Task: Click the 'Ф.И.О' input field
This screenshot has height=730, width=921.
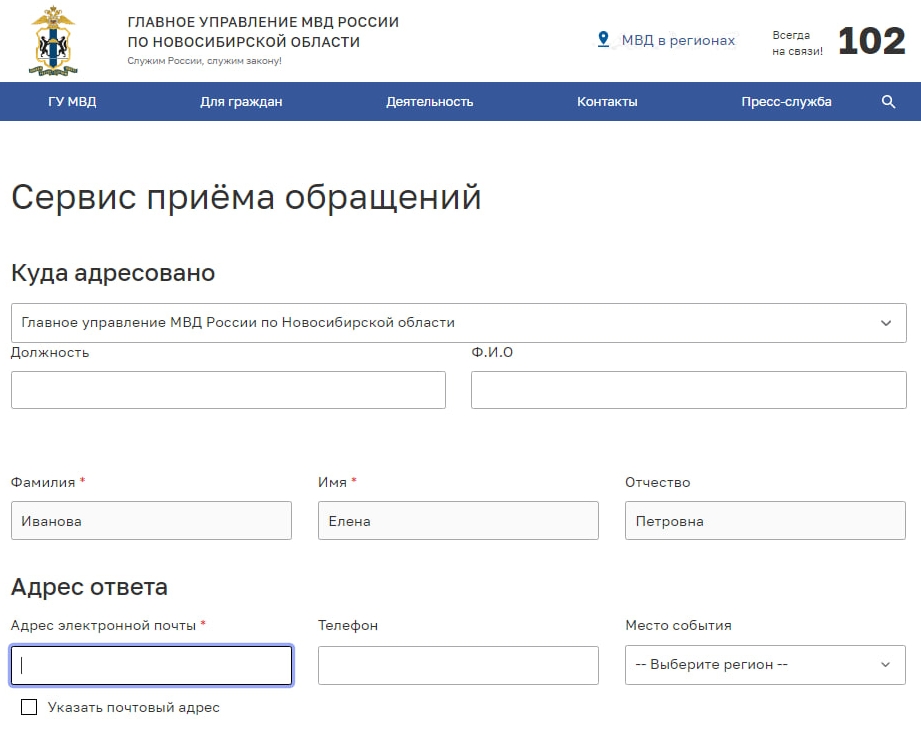Action: click(688, 390)
